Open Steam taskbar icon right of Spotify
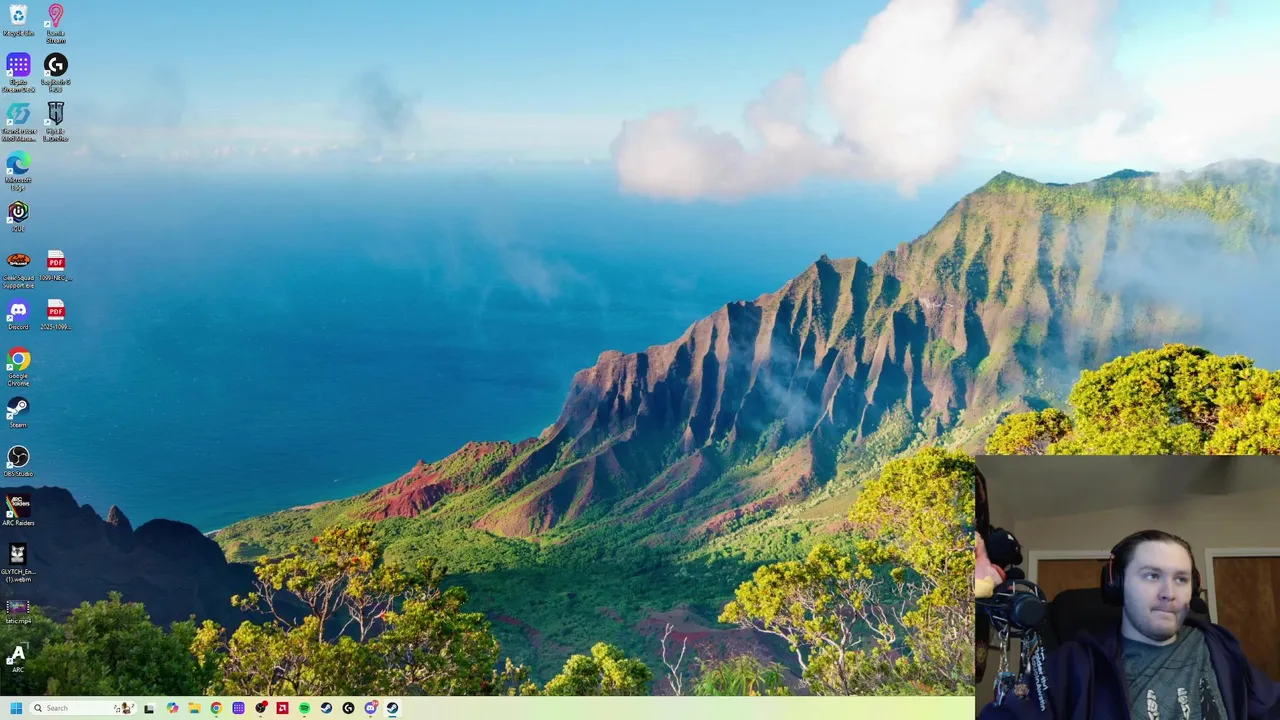This screenshot has height=720, width=1280. pos(326,708)
